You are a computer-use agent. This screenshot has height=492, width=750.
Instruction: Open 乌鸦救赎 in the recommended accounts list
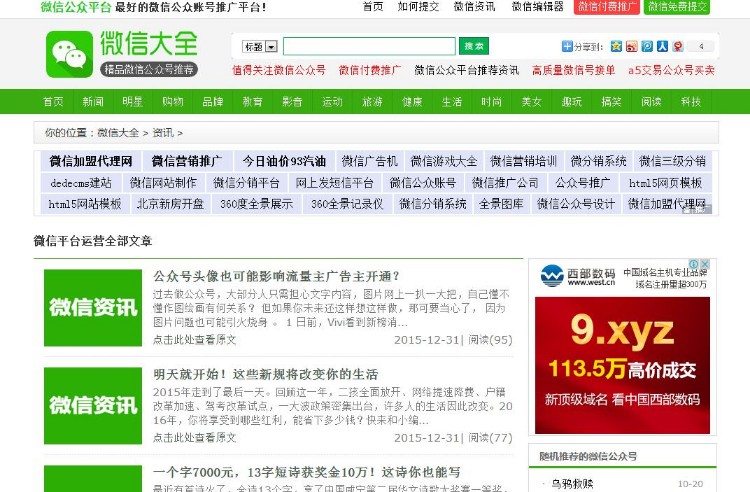(x=572, y=484)
